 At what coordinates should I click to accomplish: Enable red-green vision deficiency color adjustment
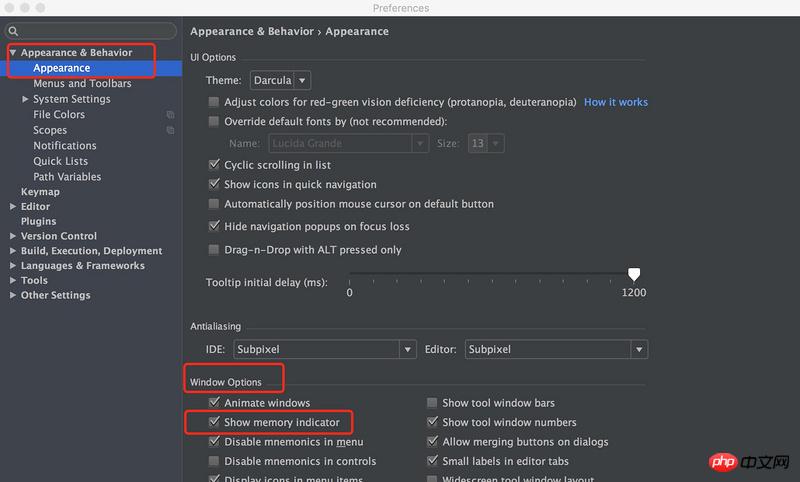click(214, 102)
